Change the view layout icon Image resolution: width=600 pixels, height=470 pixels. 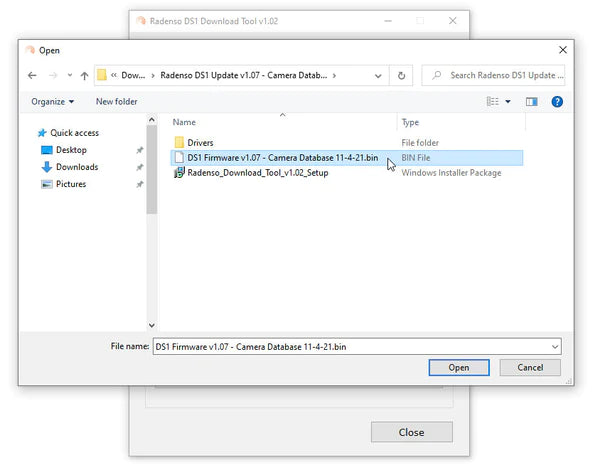[492, 101]
